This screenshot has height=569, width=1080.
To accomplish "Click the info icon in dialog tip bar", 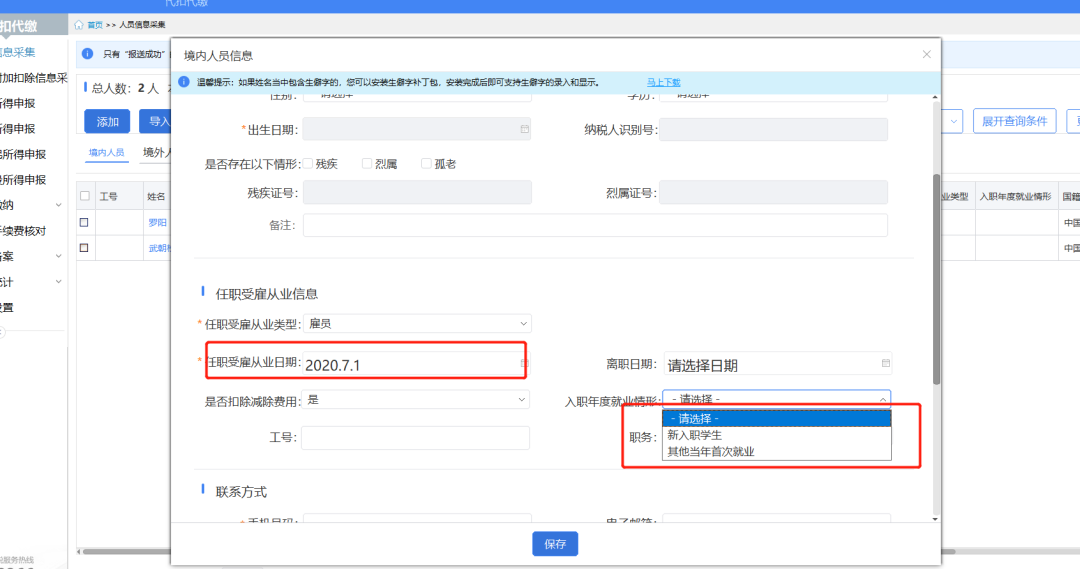I will pyautogui.click(x=184, y=82).
